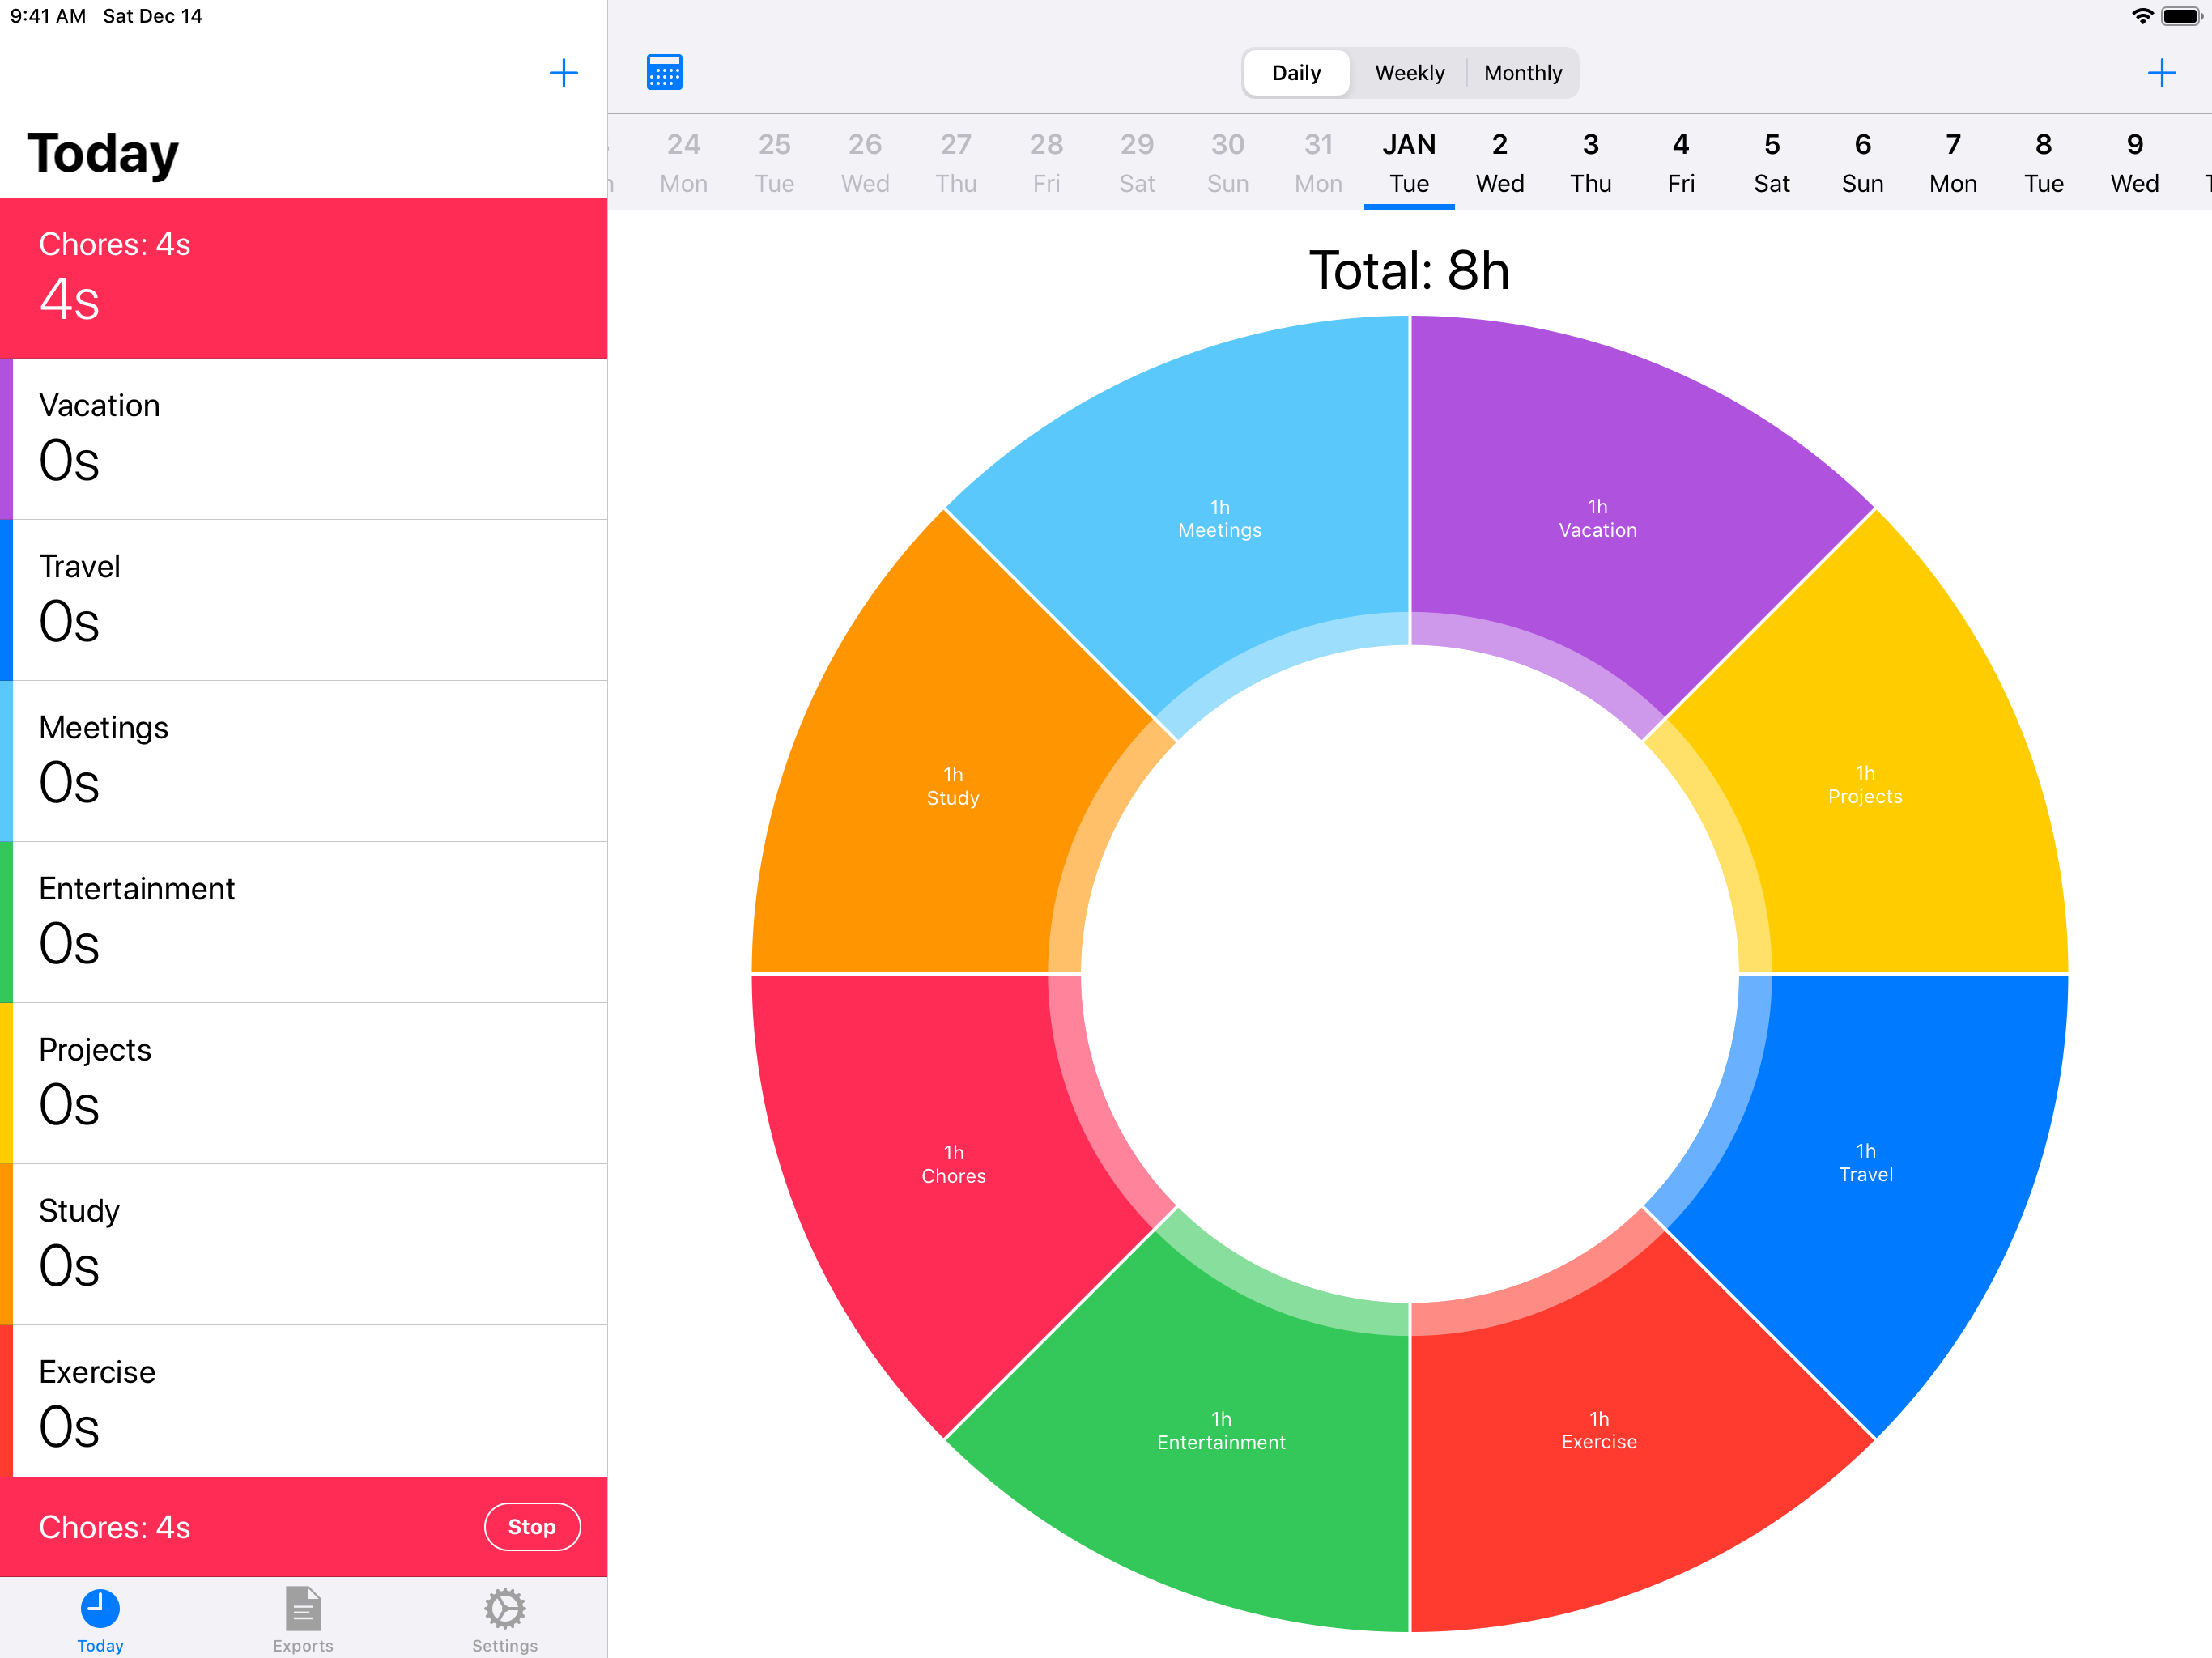Select Sat 5 in date strip
The image size is (2212, 1658).
pyautogui.click(x=1771, y=163)
